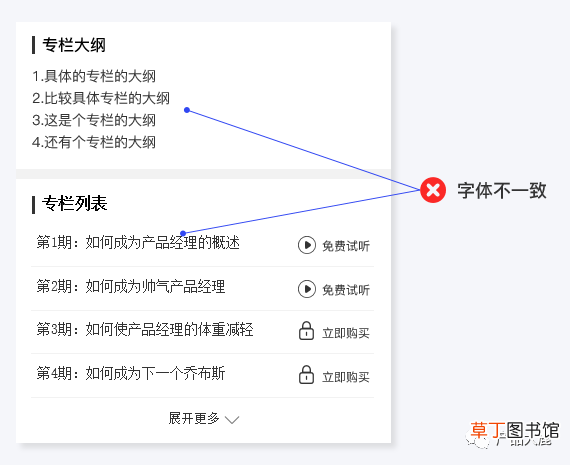Select outline item 4.还有个专栏的大纲

click(94, 142)
